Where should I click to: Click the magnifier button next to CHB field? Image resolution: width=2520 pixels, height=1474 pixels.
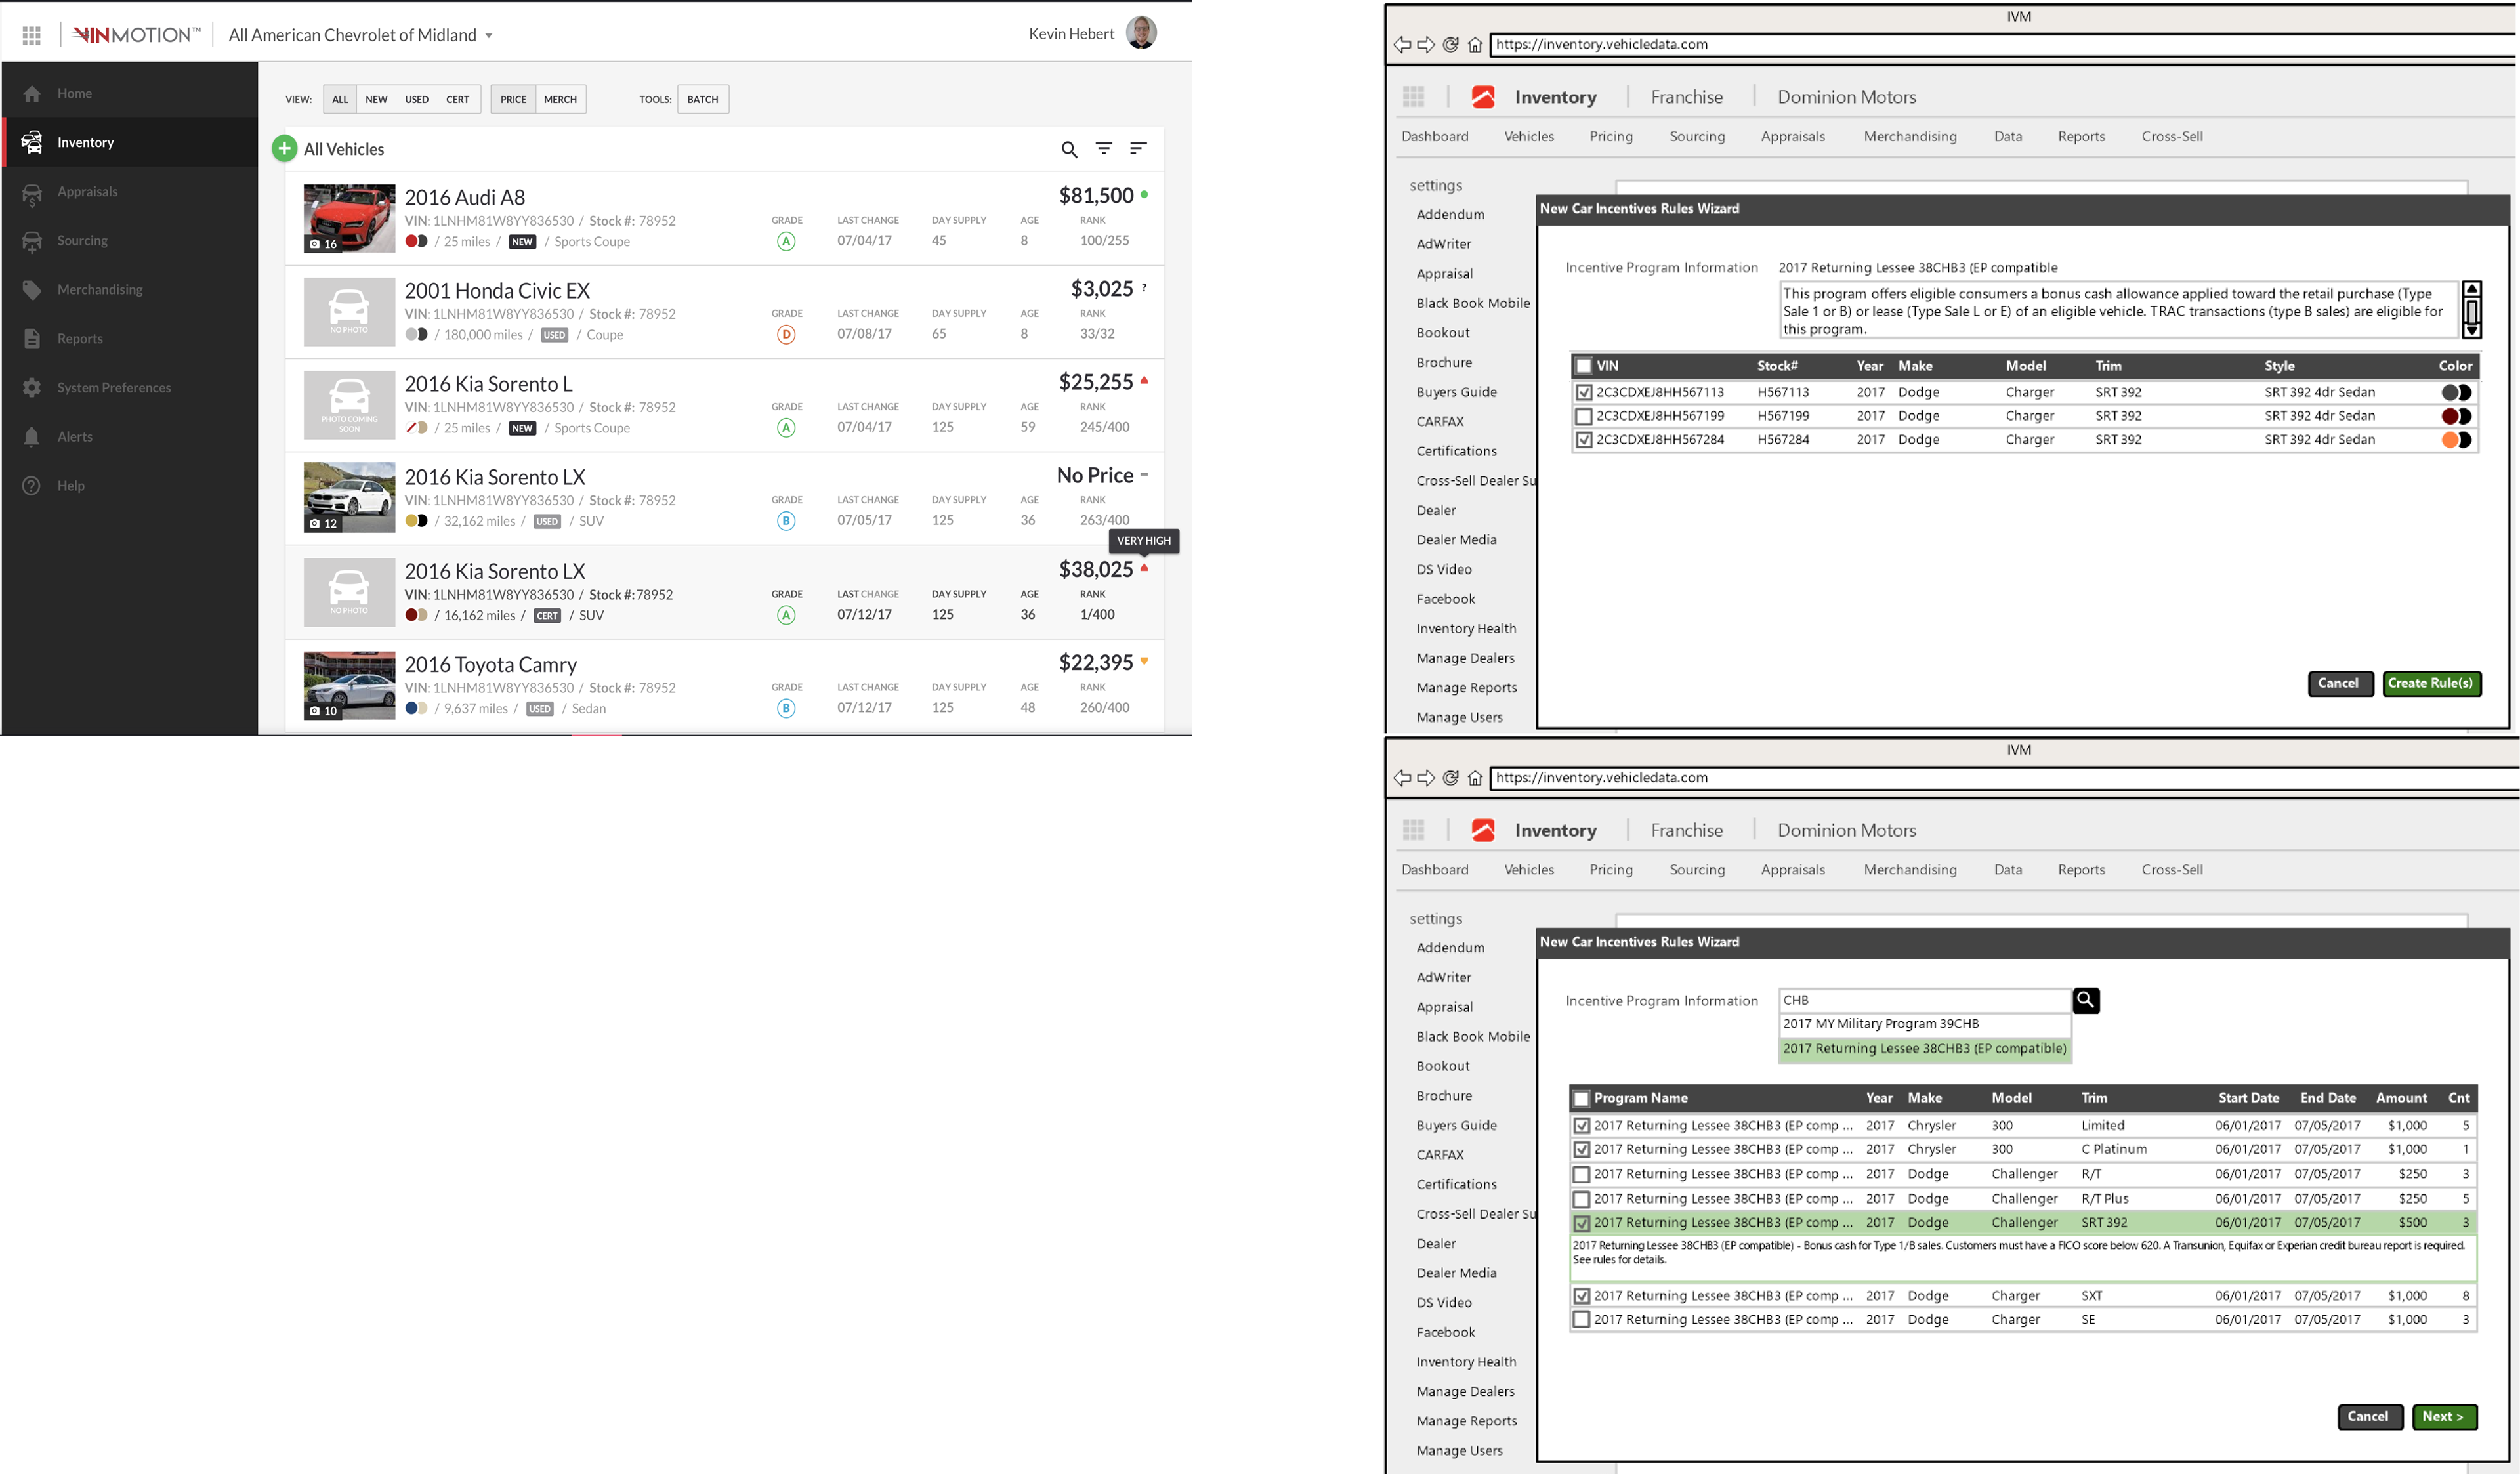(2086, 1000)
